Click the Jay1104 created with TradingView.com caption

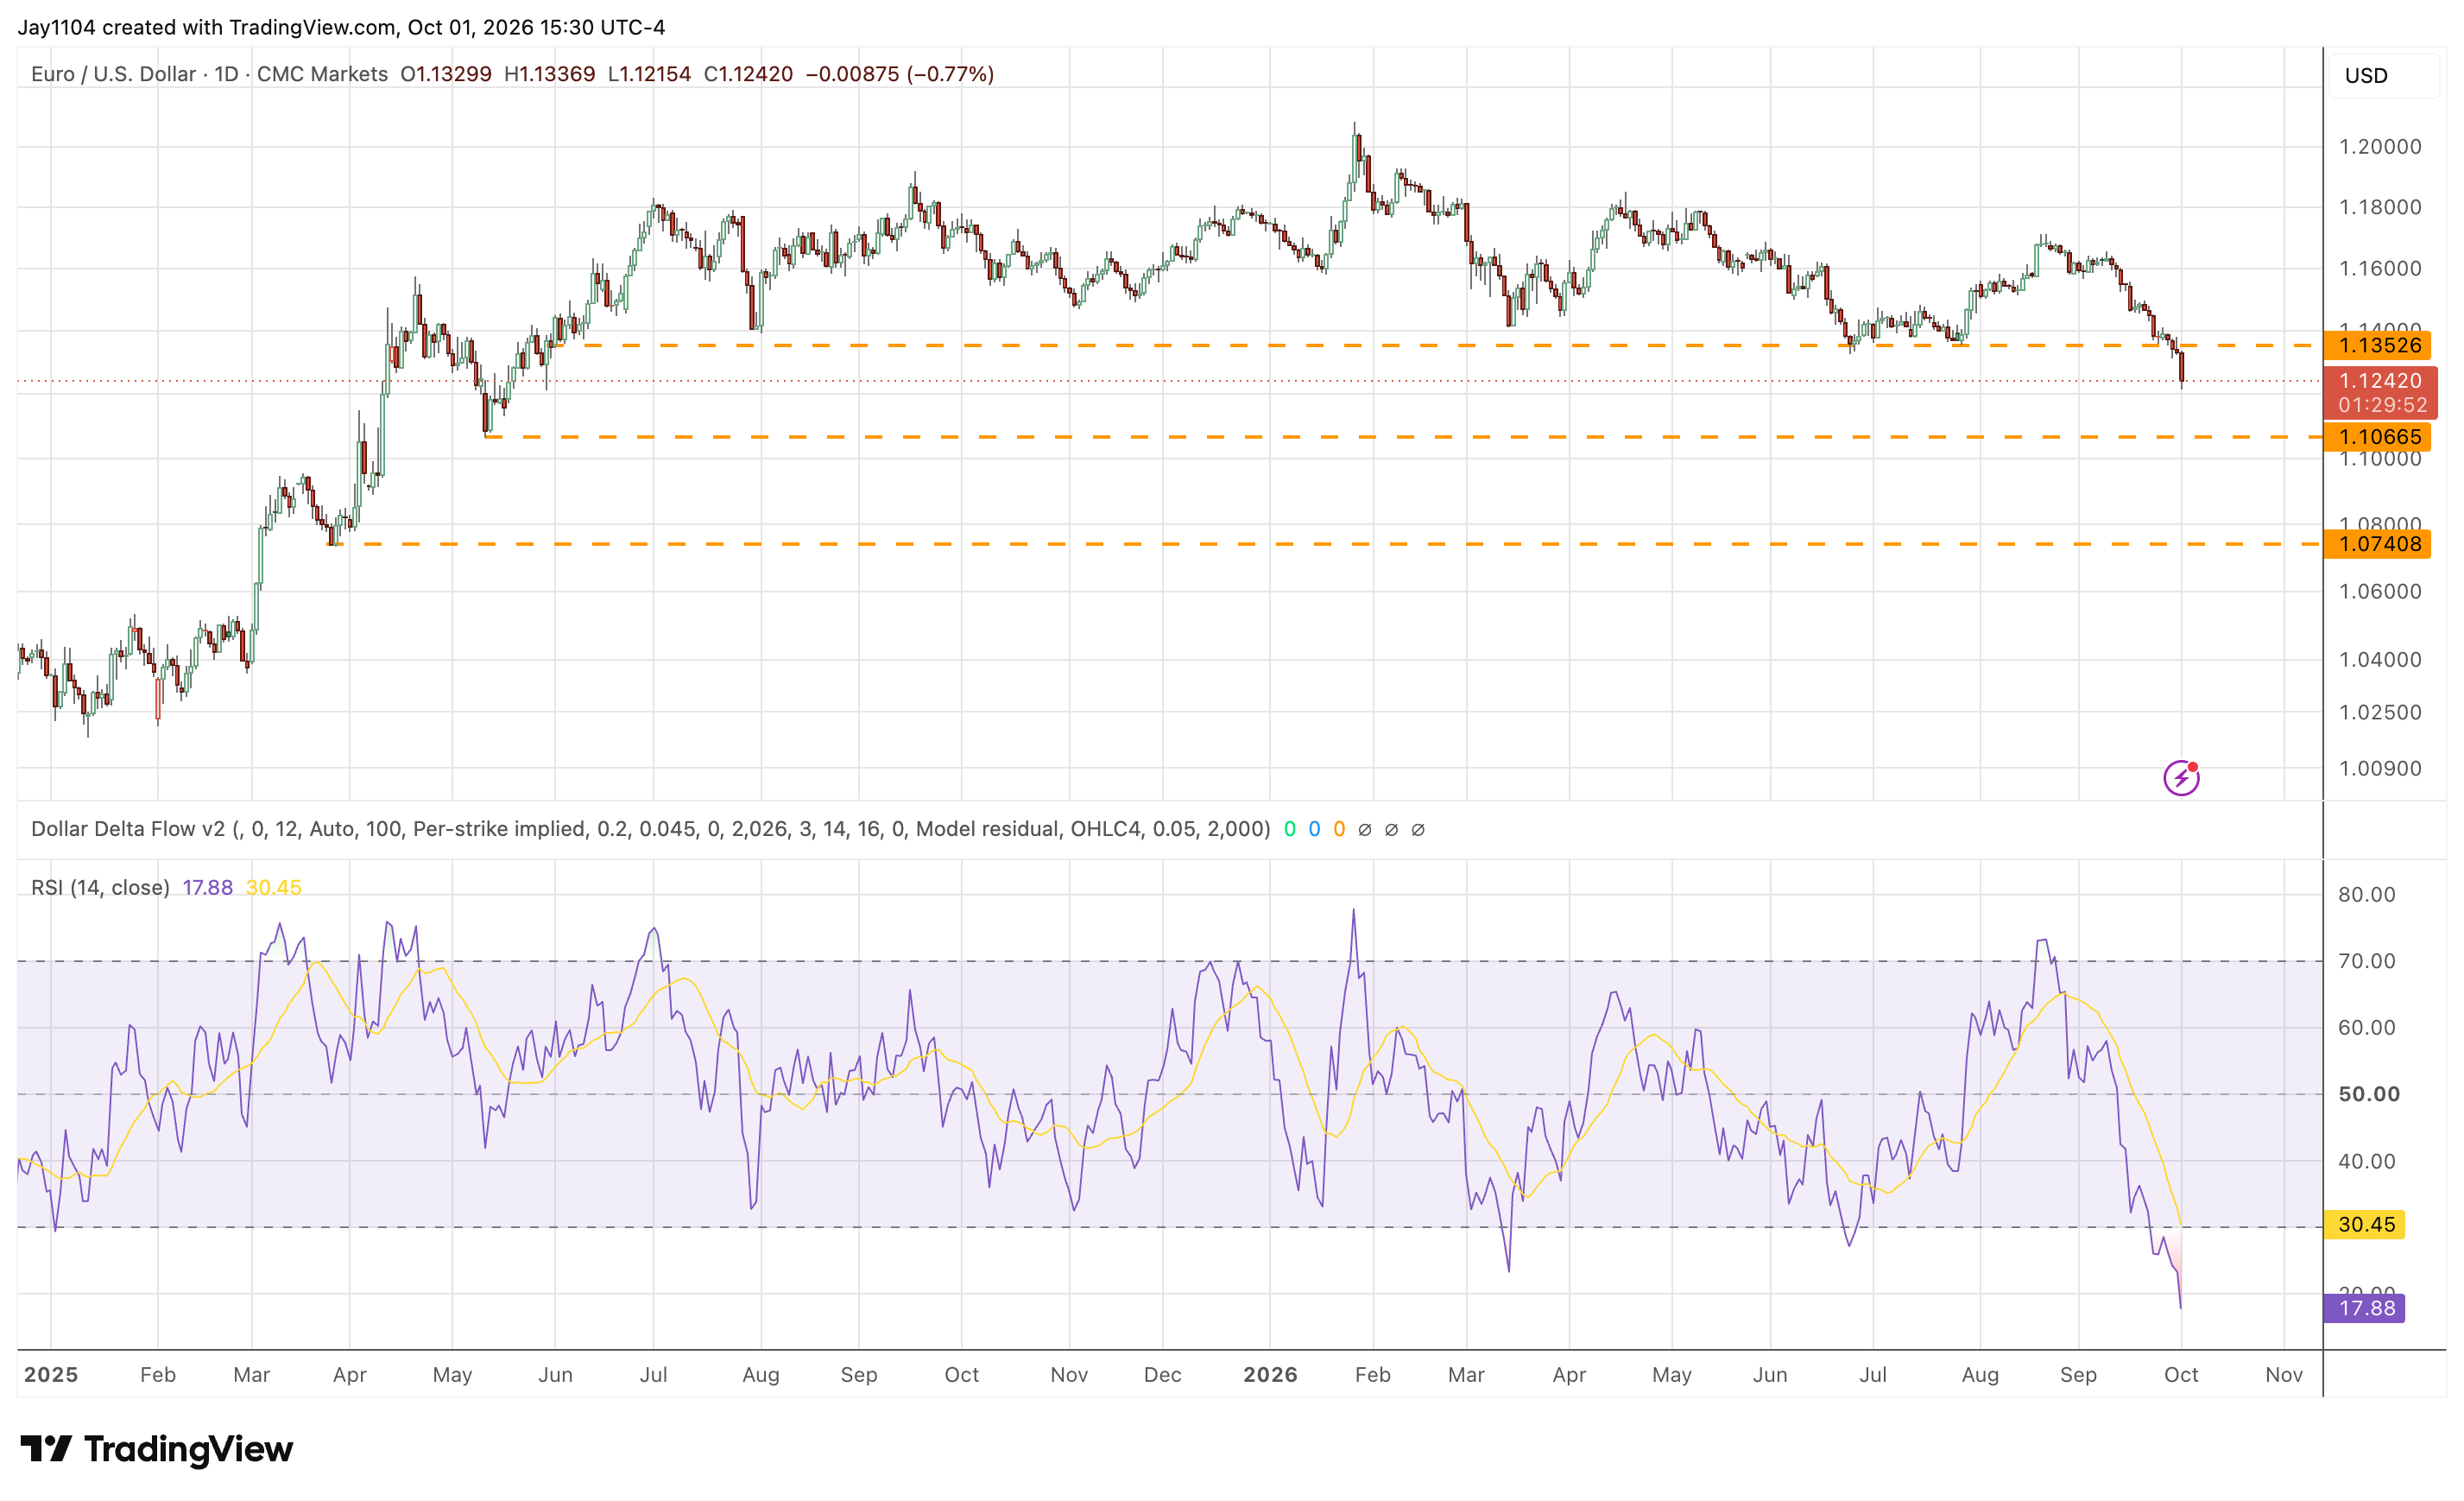pyautogui.click(x=341, y=27)
